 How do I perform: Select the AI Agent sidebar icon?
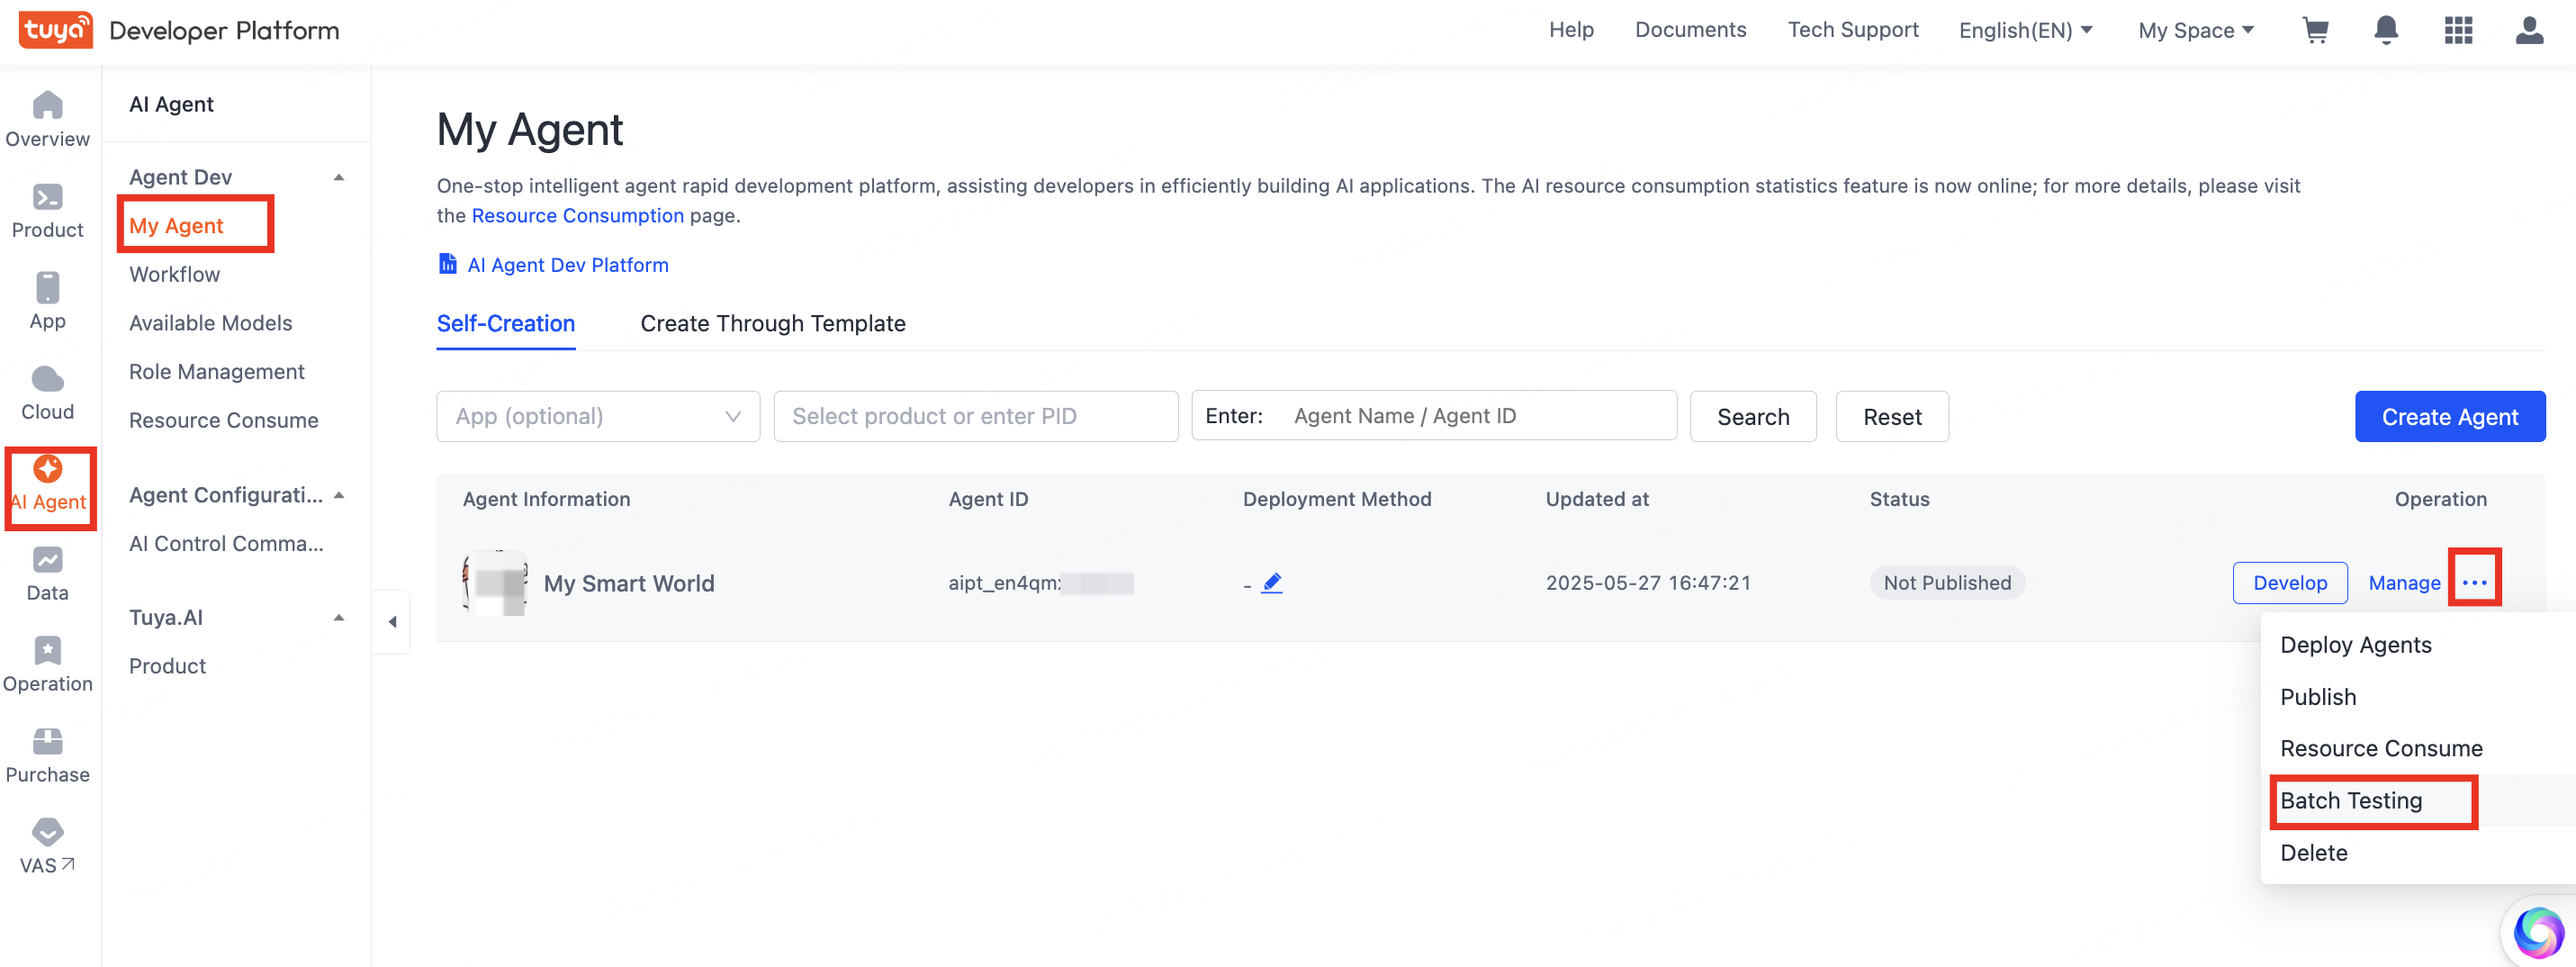48,484
